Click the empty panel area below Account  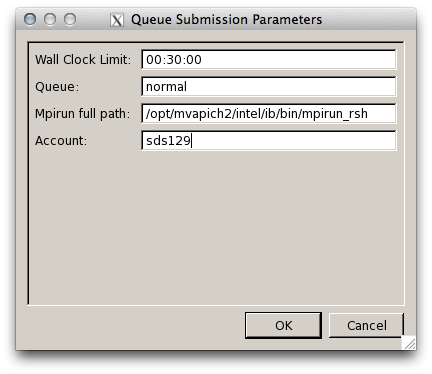(x=216, y=227)
